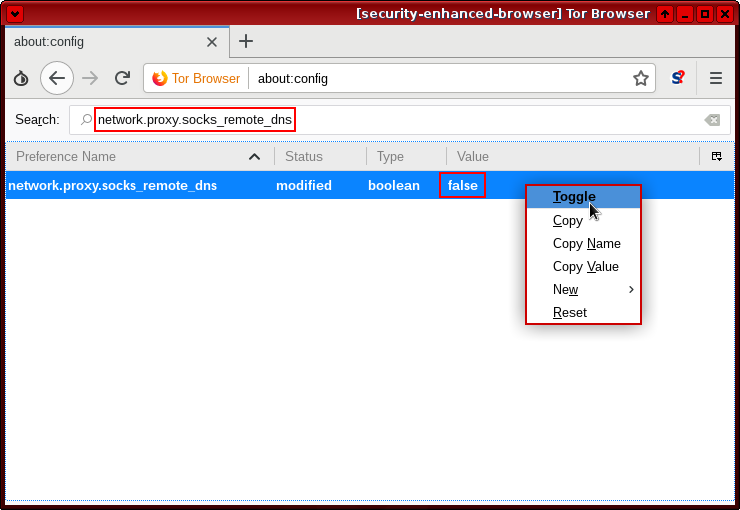
Task: Open the hamburger application menu
Action: point(716,78)
